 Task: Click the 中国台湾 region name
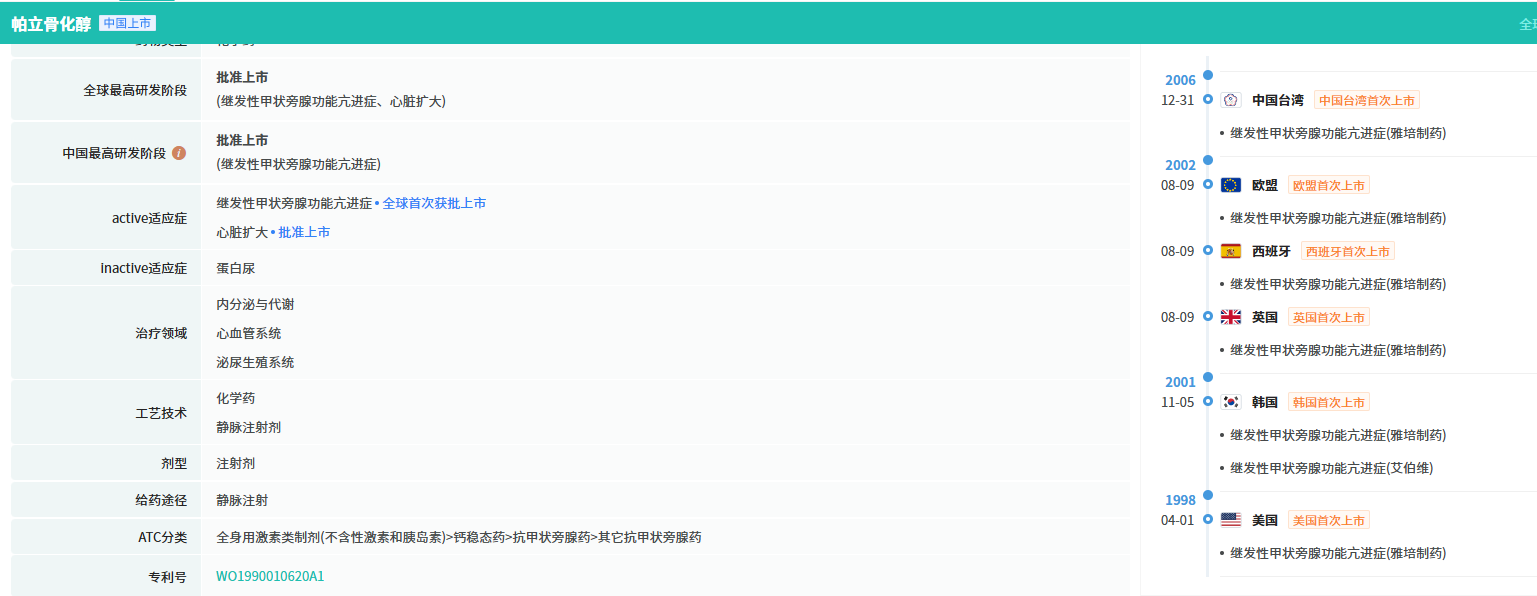click(1278, 100)
